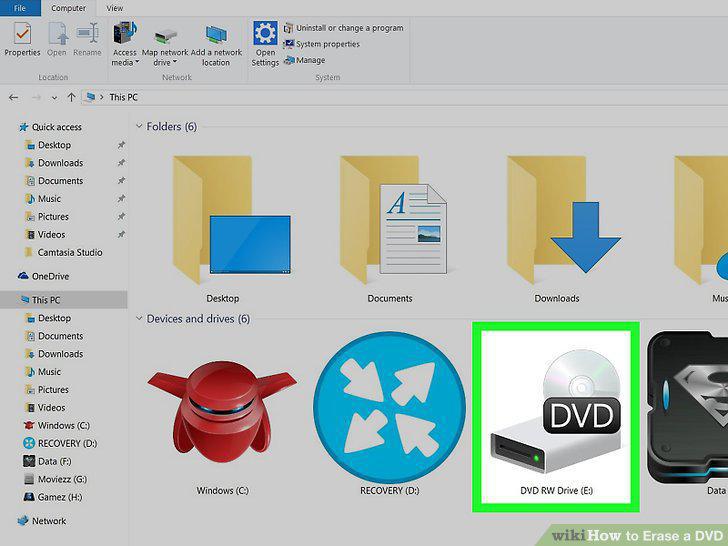The image size is (728, 546).
Task: Unpin Desktop using its pin icon
Action: click(121, 145)
